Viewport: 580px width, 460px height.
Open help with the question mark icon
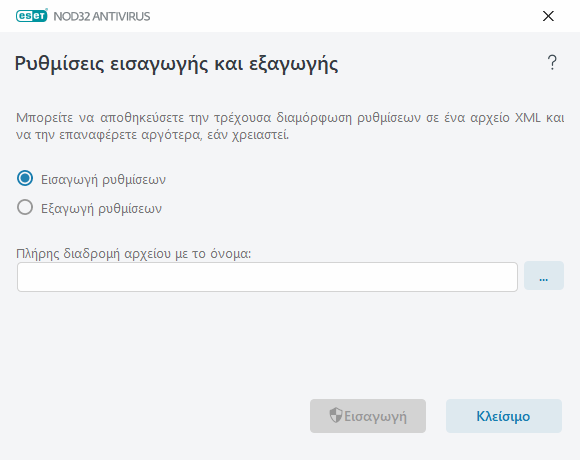click(x=552, y=62)
